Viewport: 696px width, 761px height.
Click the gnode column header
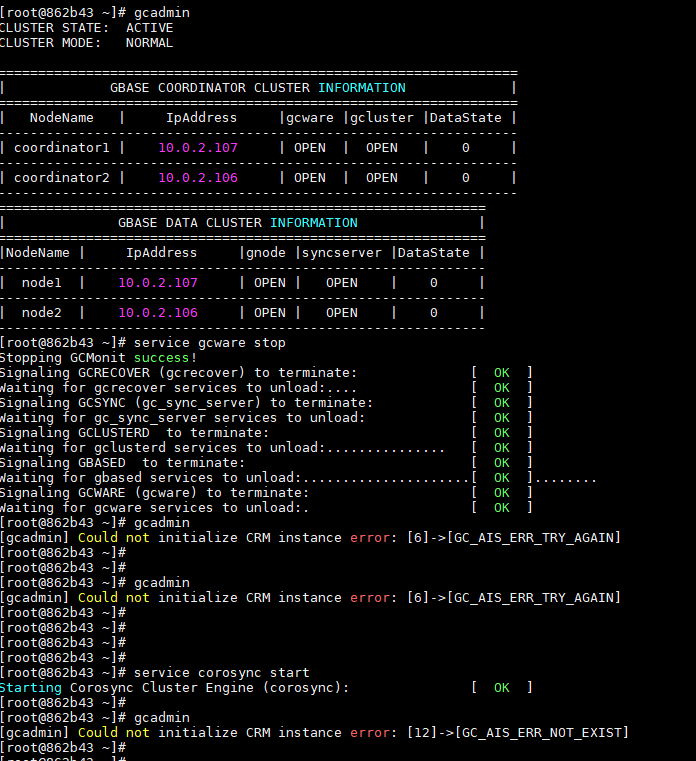[266, 253]
